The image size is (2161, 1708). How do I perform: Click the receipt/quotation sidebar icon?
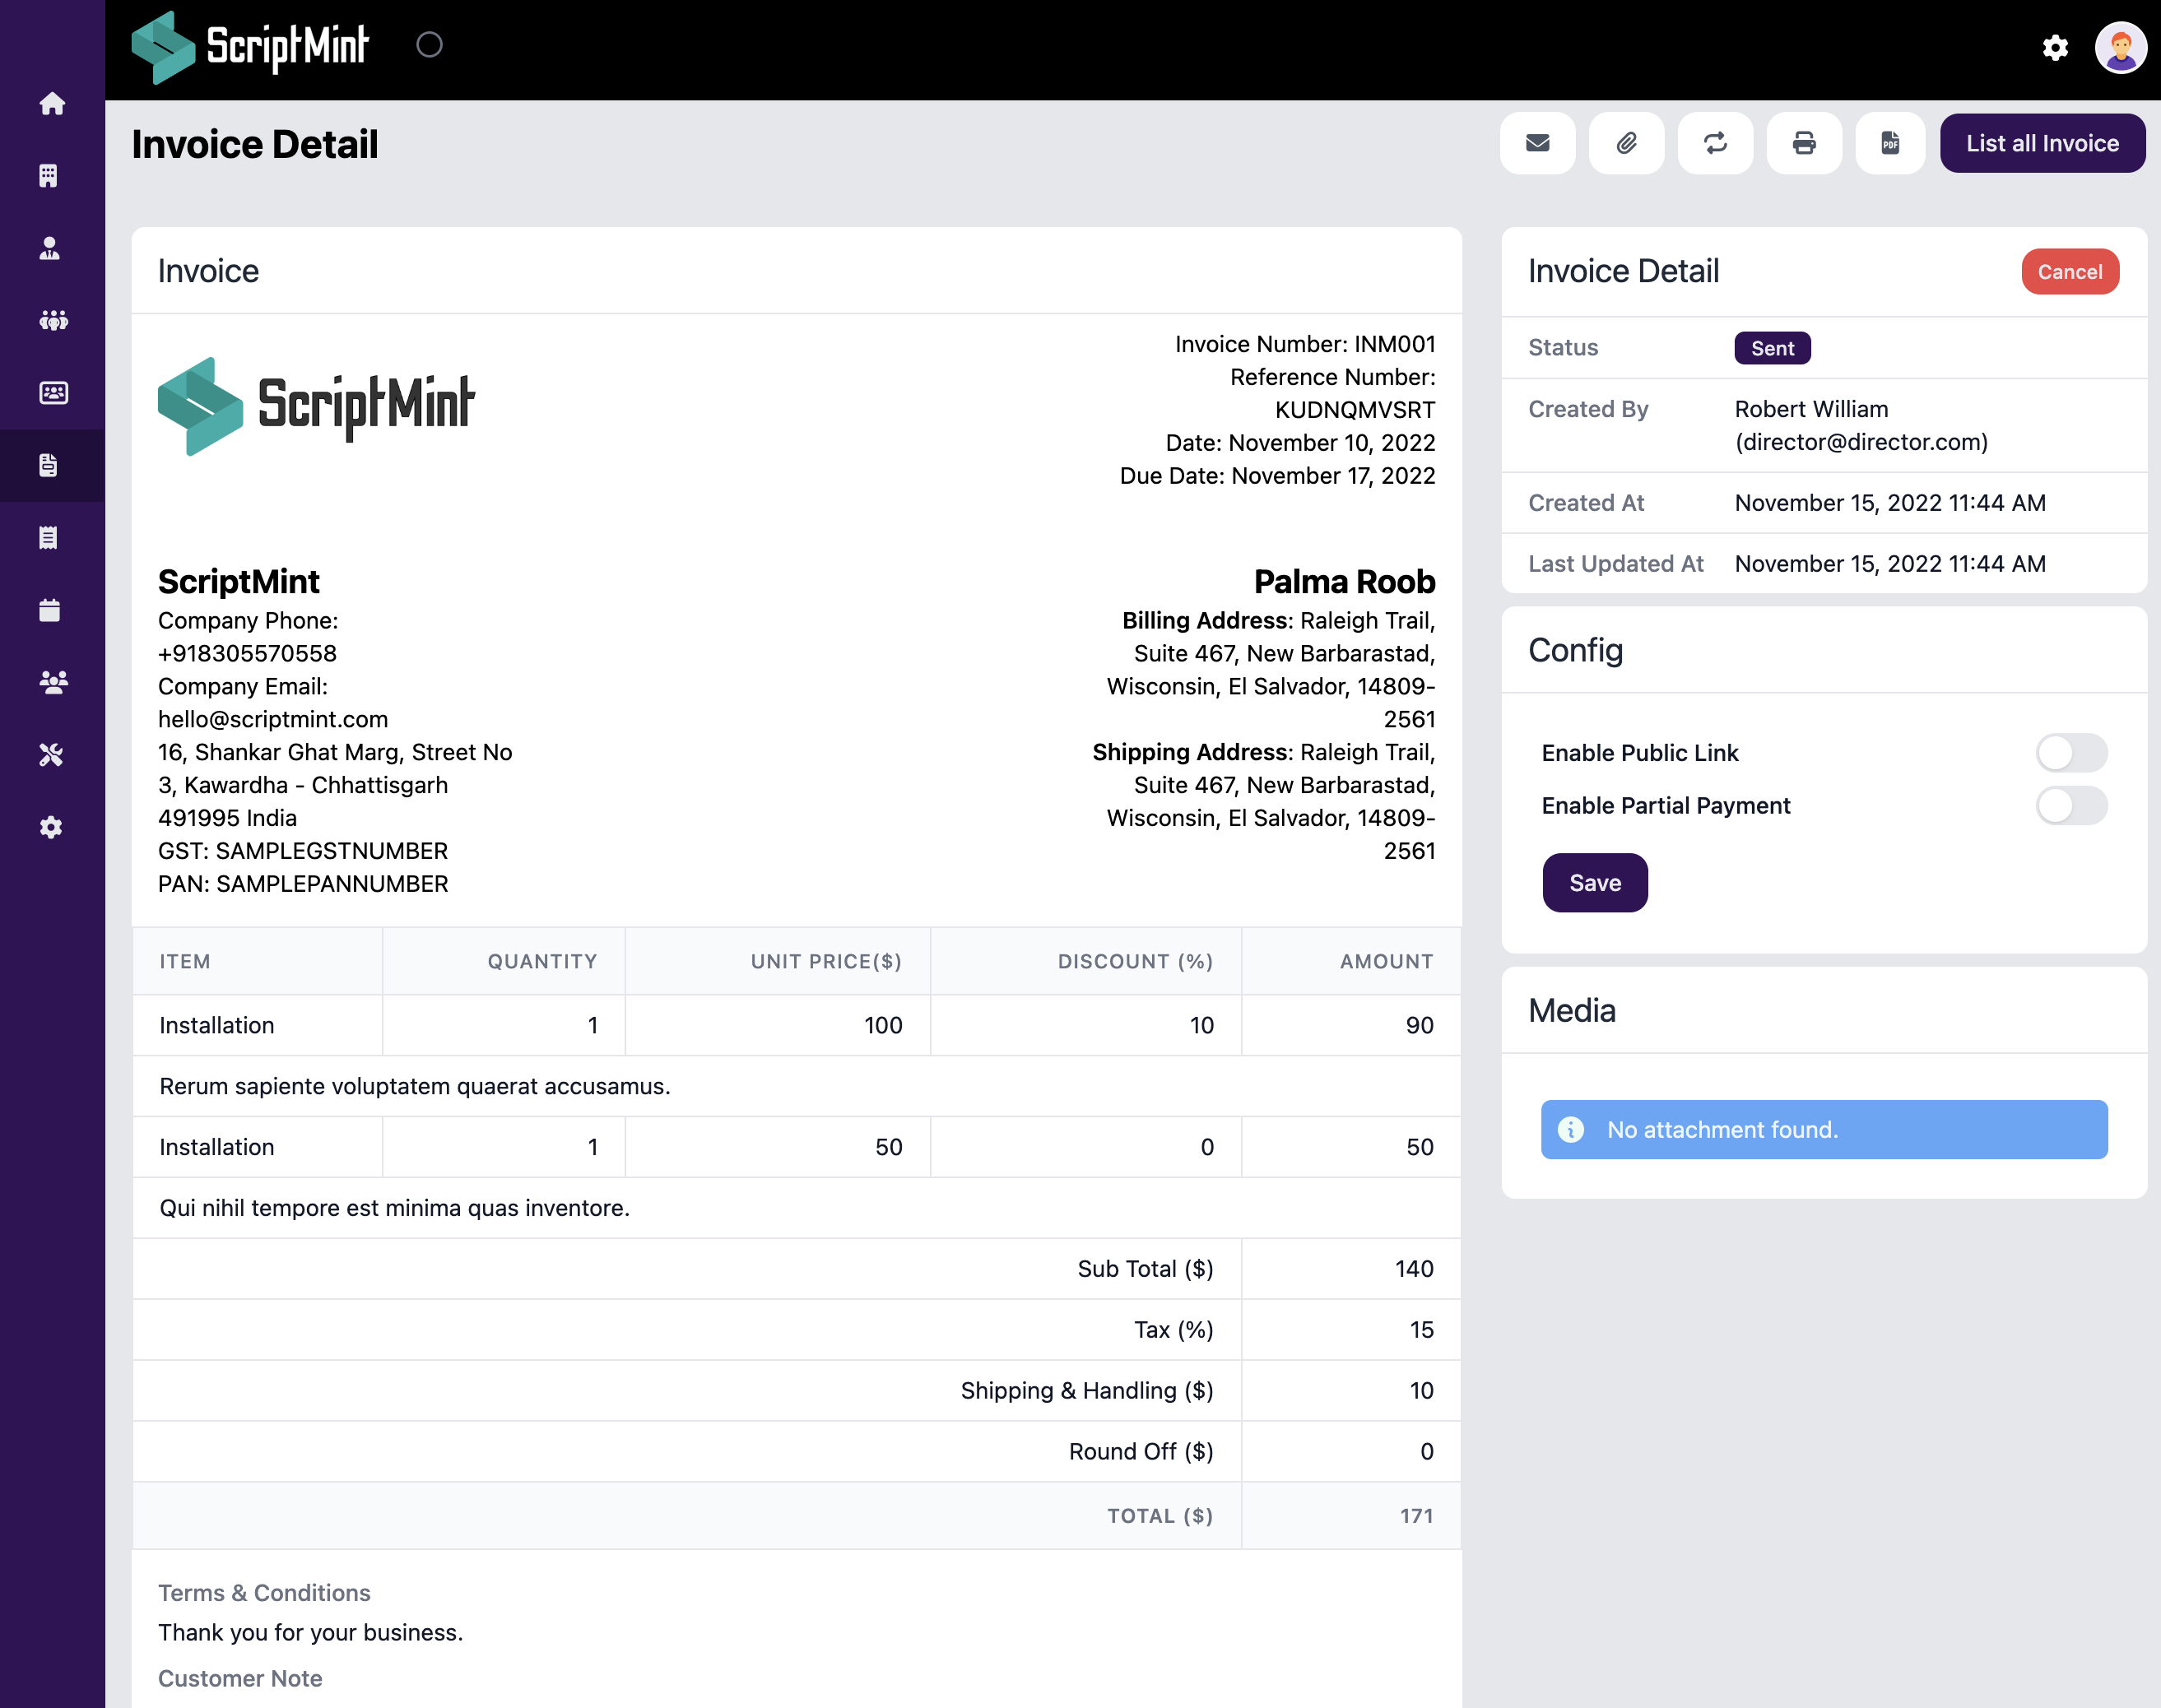pyautogui.click(x=51, y=538)
